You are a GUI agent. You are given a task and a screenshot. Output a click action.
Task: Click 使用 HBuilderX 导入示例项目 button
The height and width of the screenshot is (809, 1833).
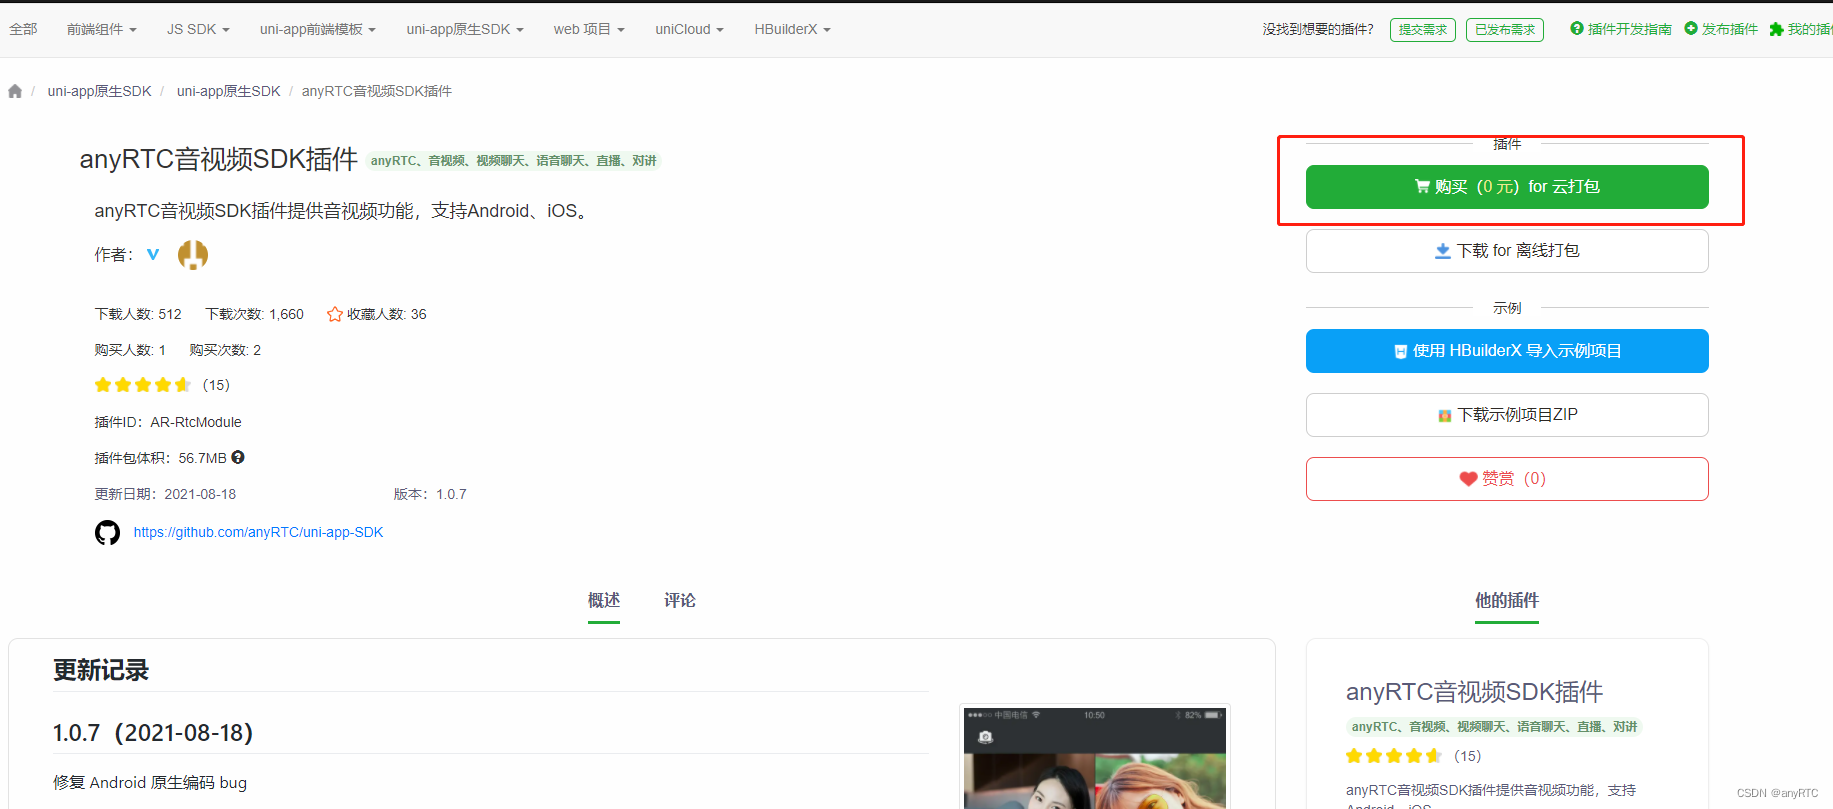tap(1507, 351)
